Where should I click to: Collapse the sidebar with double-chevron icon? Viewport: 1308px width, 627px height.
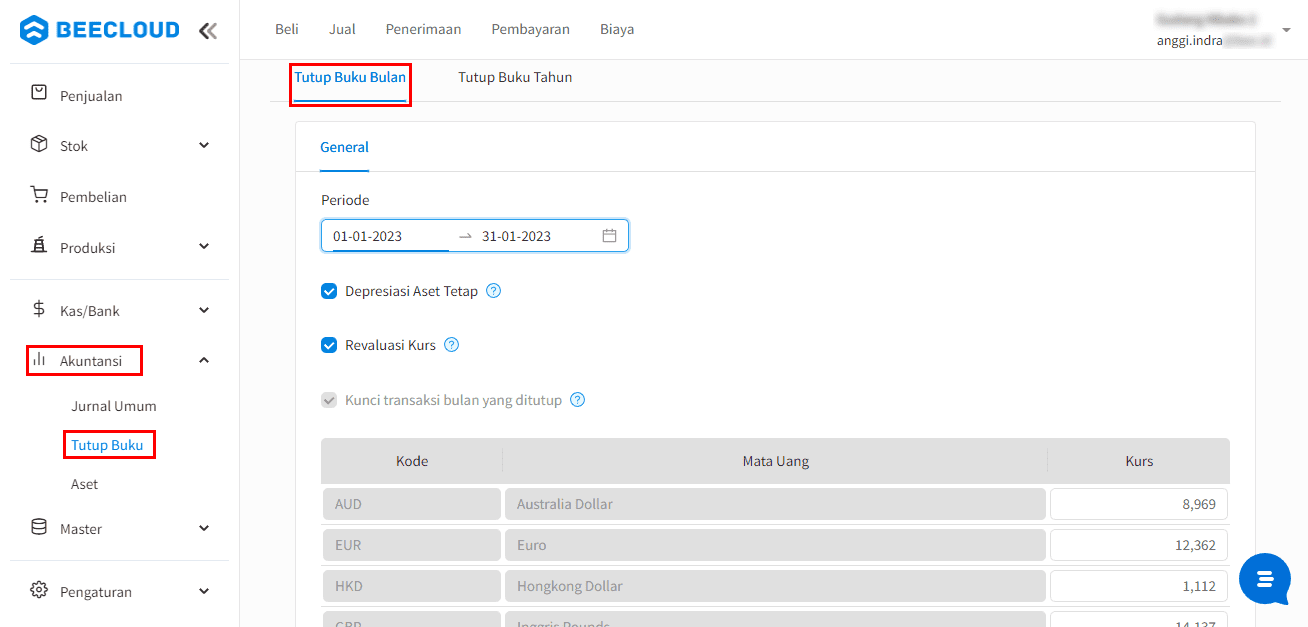[x=208, y=30]
